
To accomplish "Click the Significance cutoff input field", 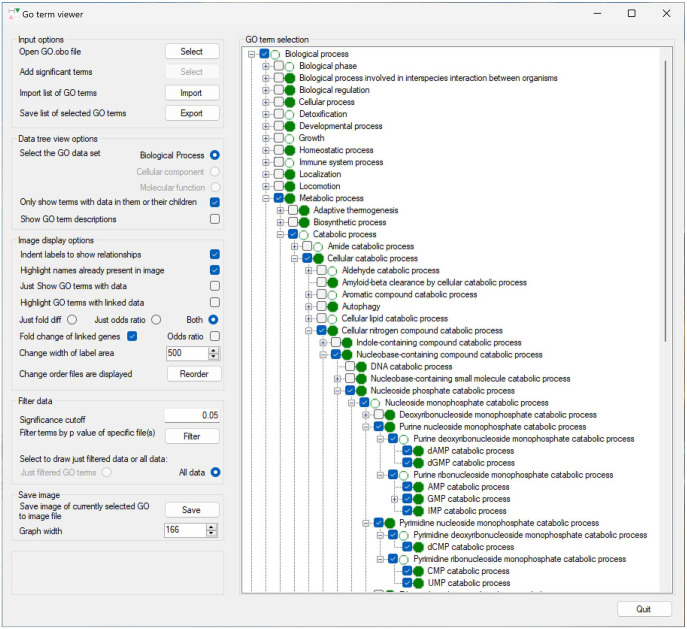I will click(192, 415).
